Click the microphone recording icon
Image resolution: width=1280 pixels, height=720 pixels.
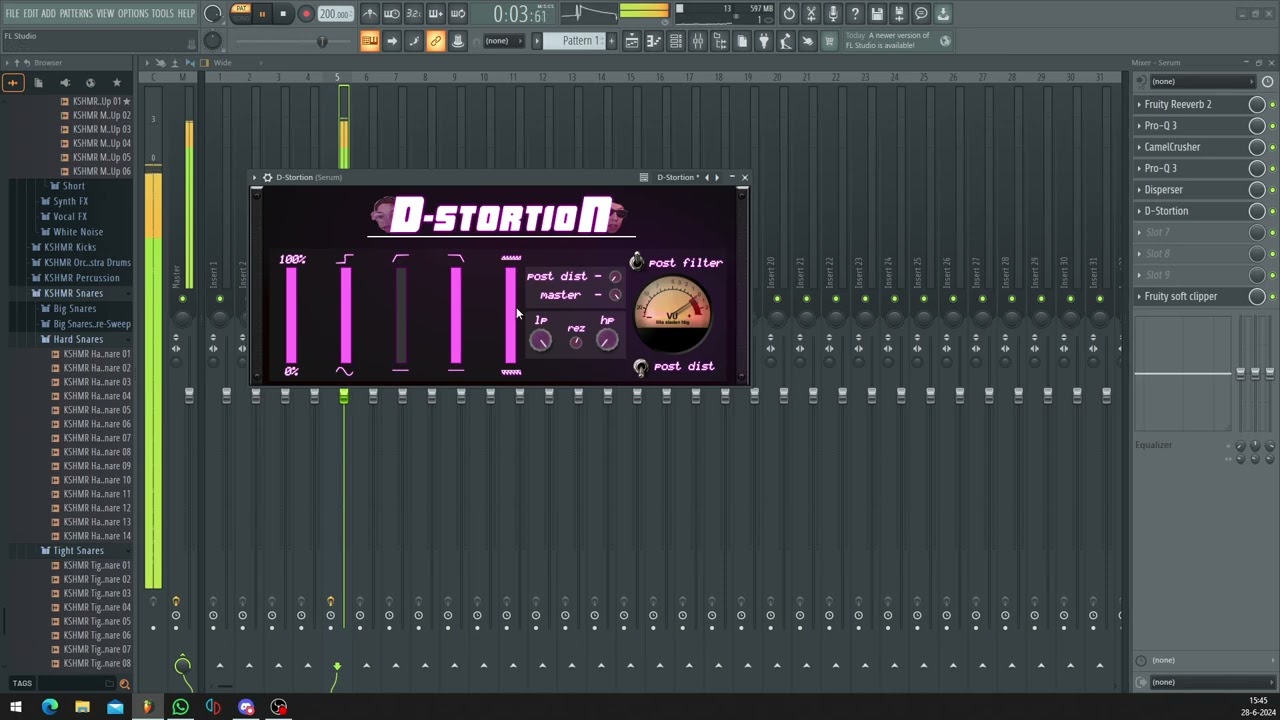[833, 14]
